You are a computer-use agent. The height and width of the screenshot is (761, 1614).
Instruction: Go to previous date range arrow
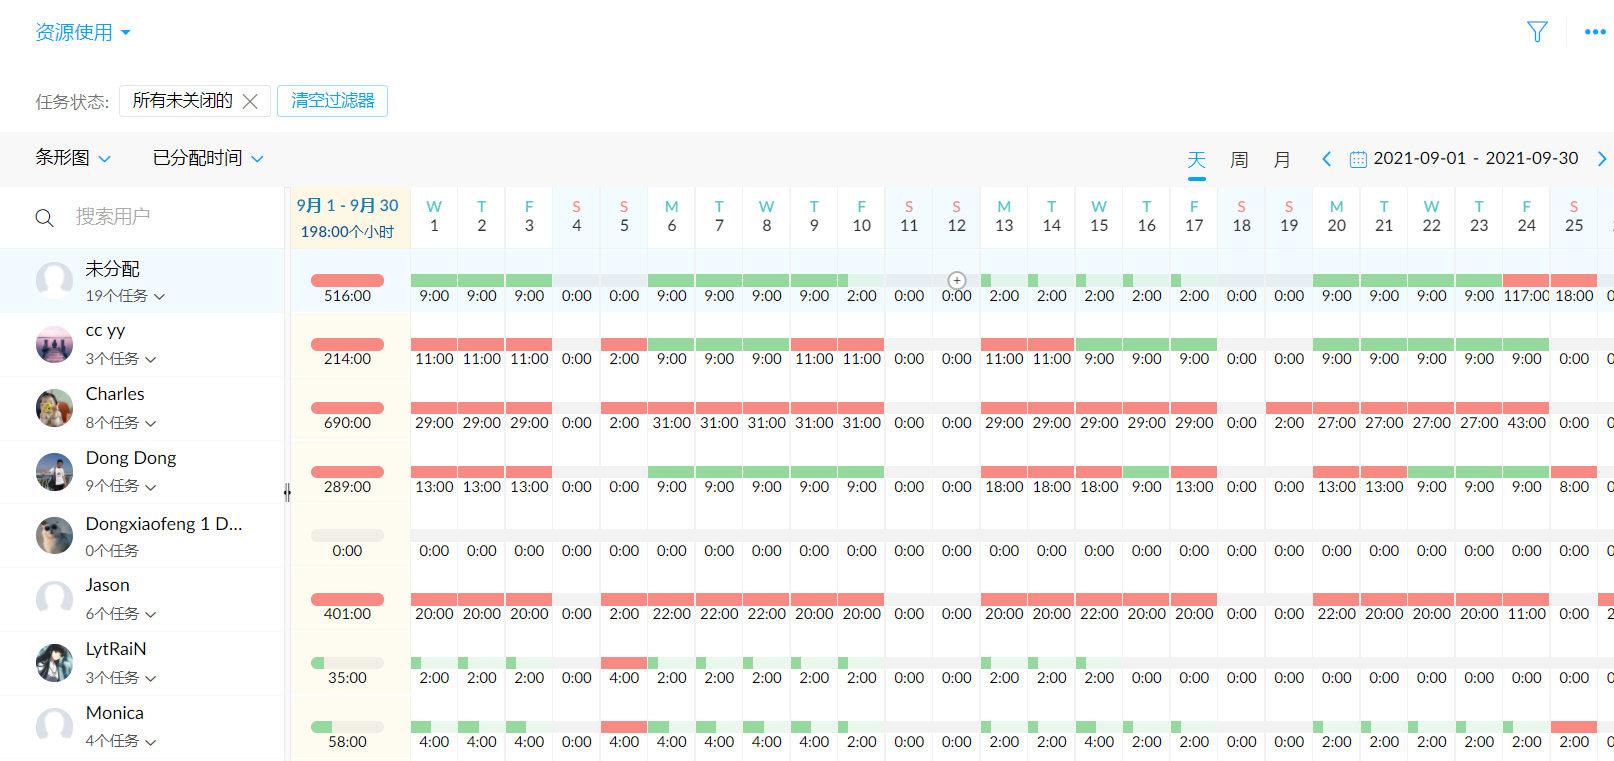1326,159
